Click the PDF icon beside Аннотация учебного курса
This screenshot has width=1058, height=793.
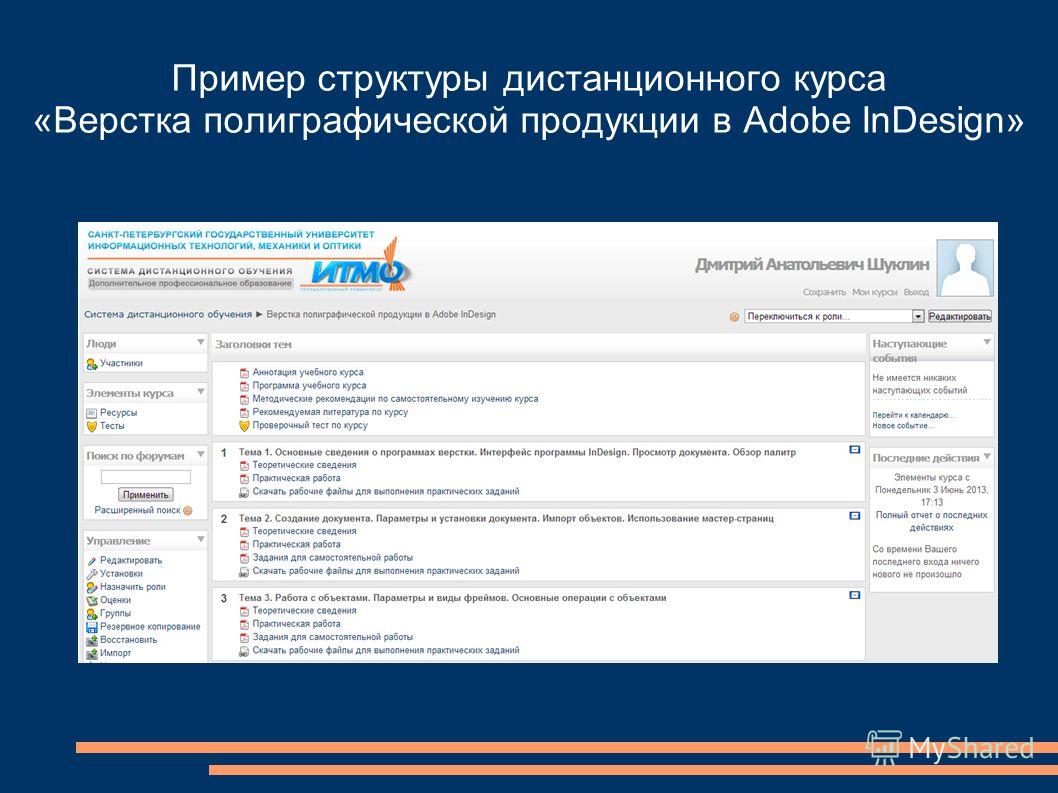click(244, 373)
